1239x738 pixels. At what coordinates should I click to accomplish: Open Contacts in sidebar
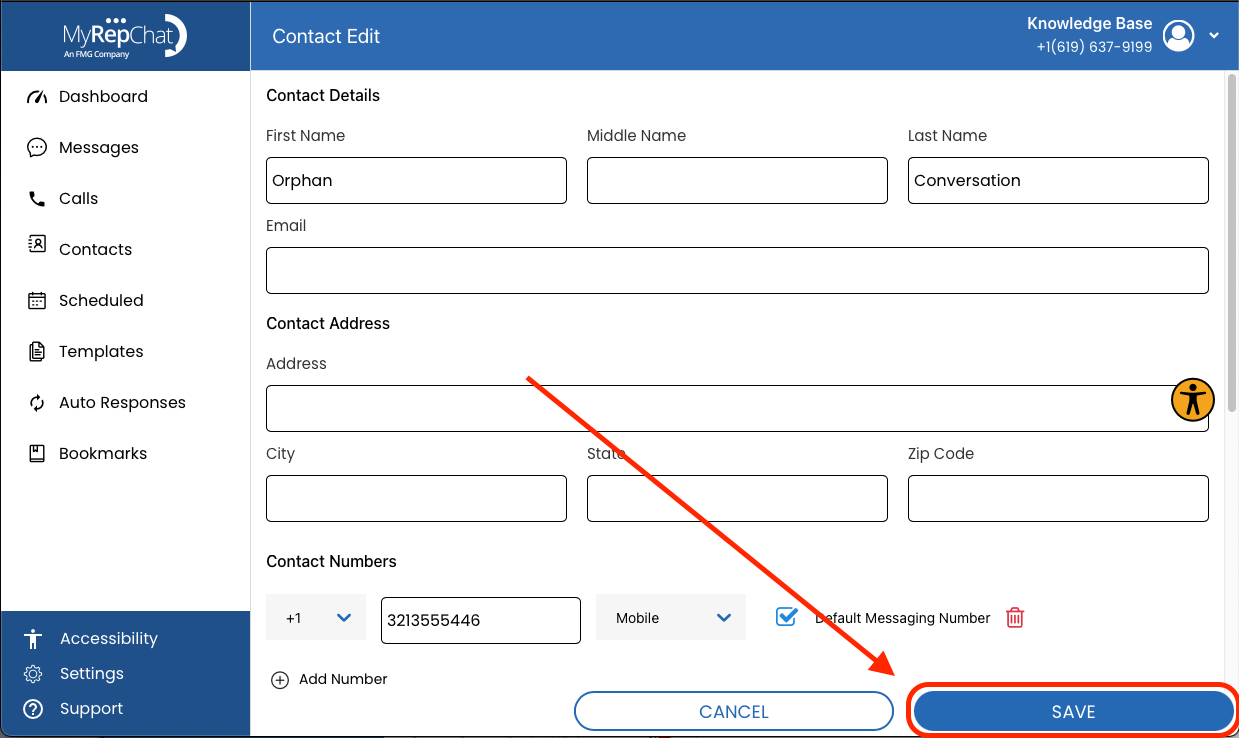tap(95, 250)
